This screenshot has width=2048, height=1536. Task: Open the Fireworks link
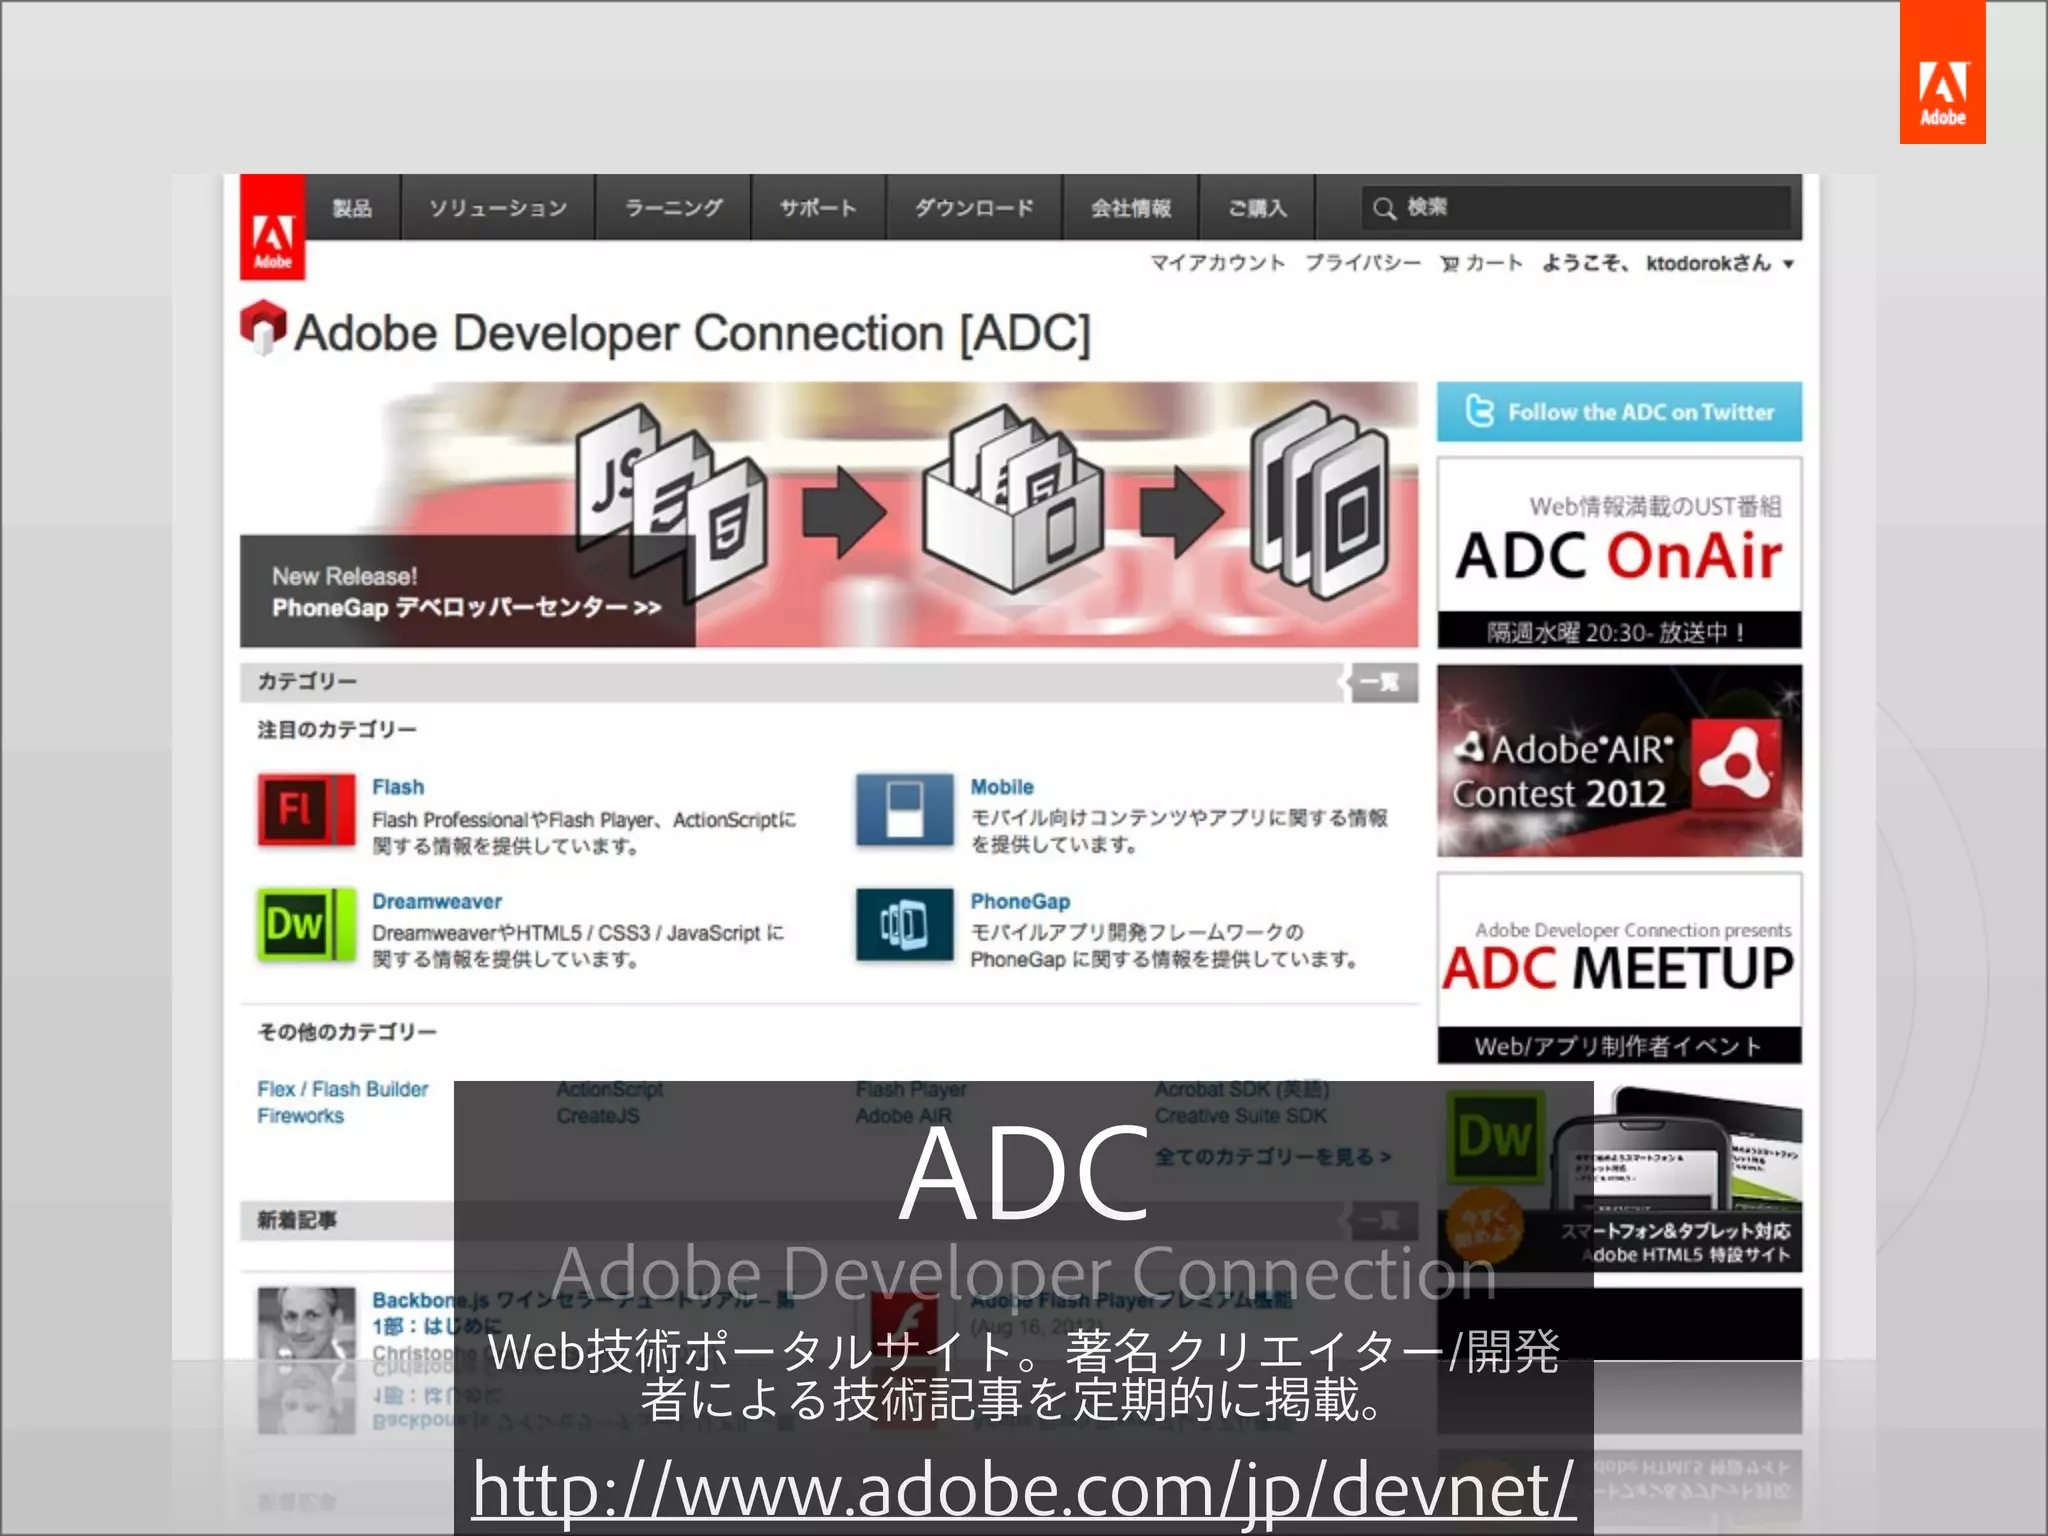300,1116
